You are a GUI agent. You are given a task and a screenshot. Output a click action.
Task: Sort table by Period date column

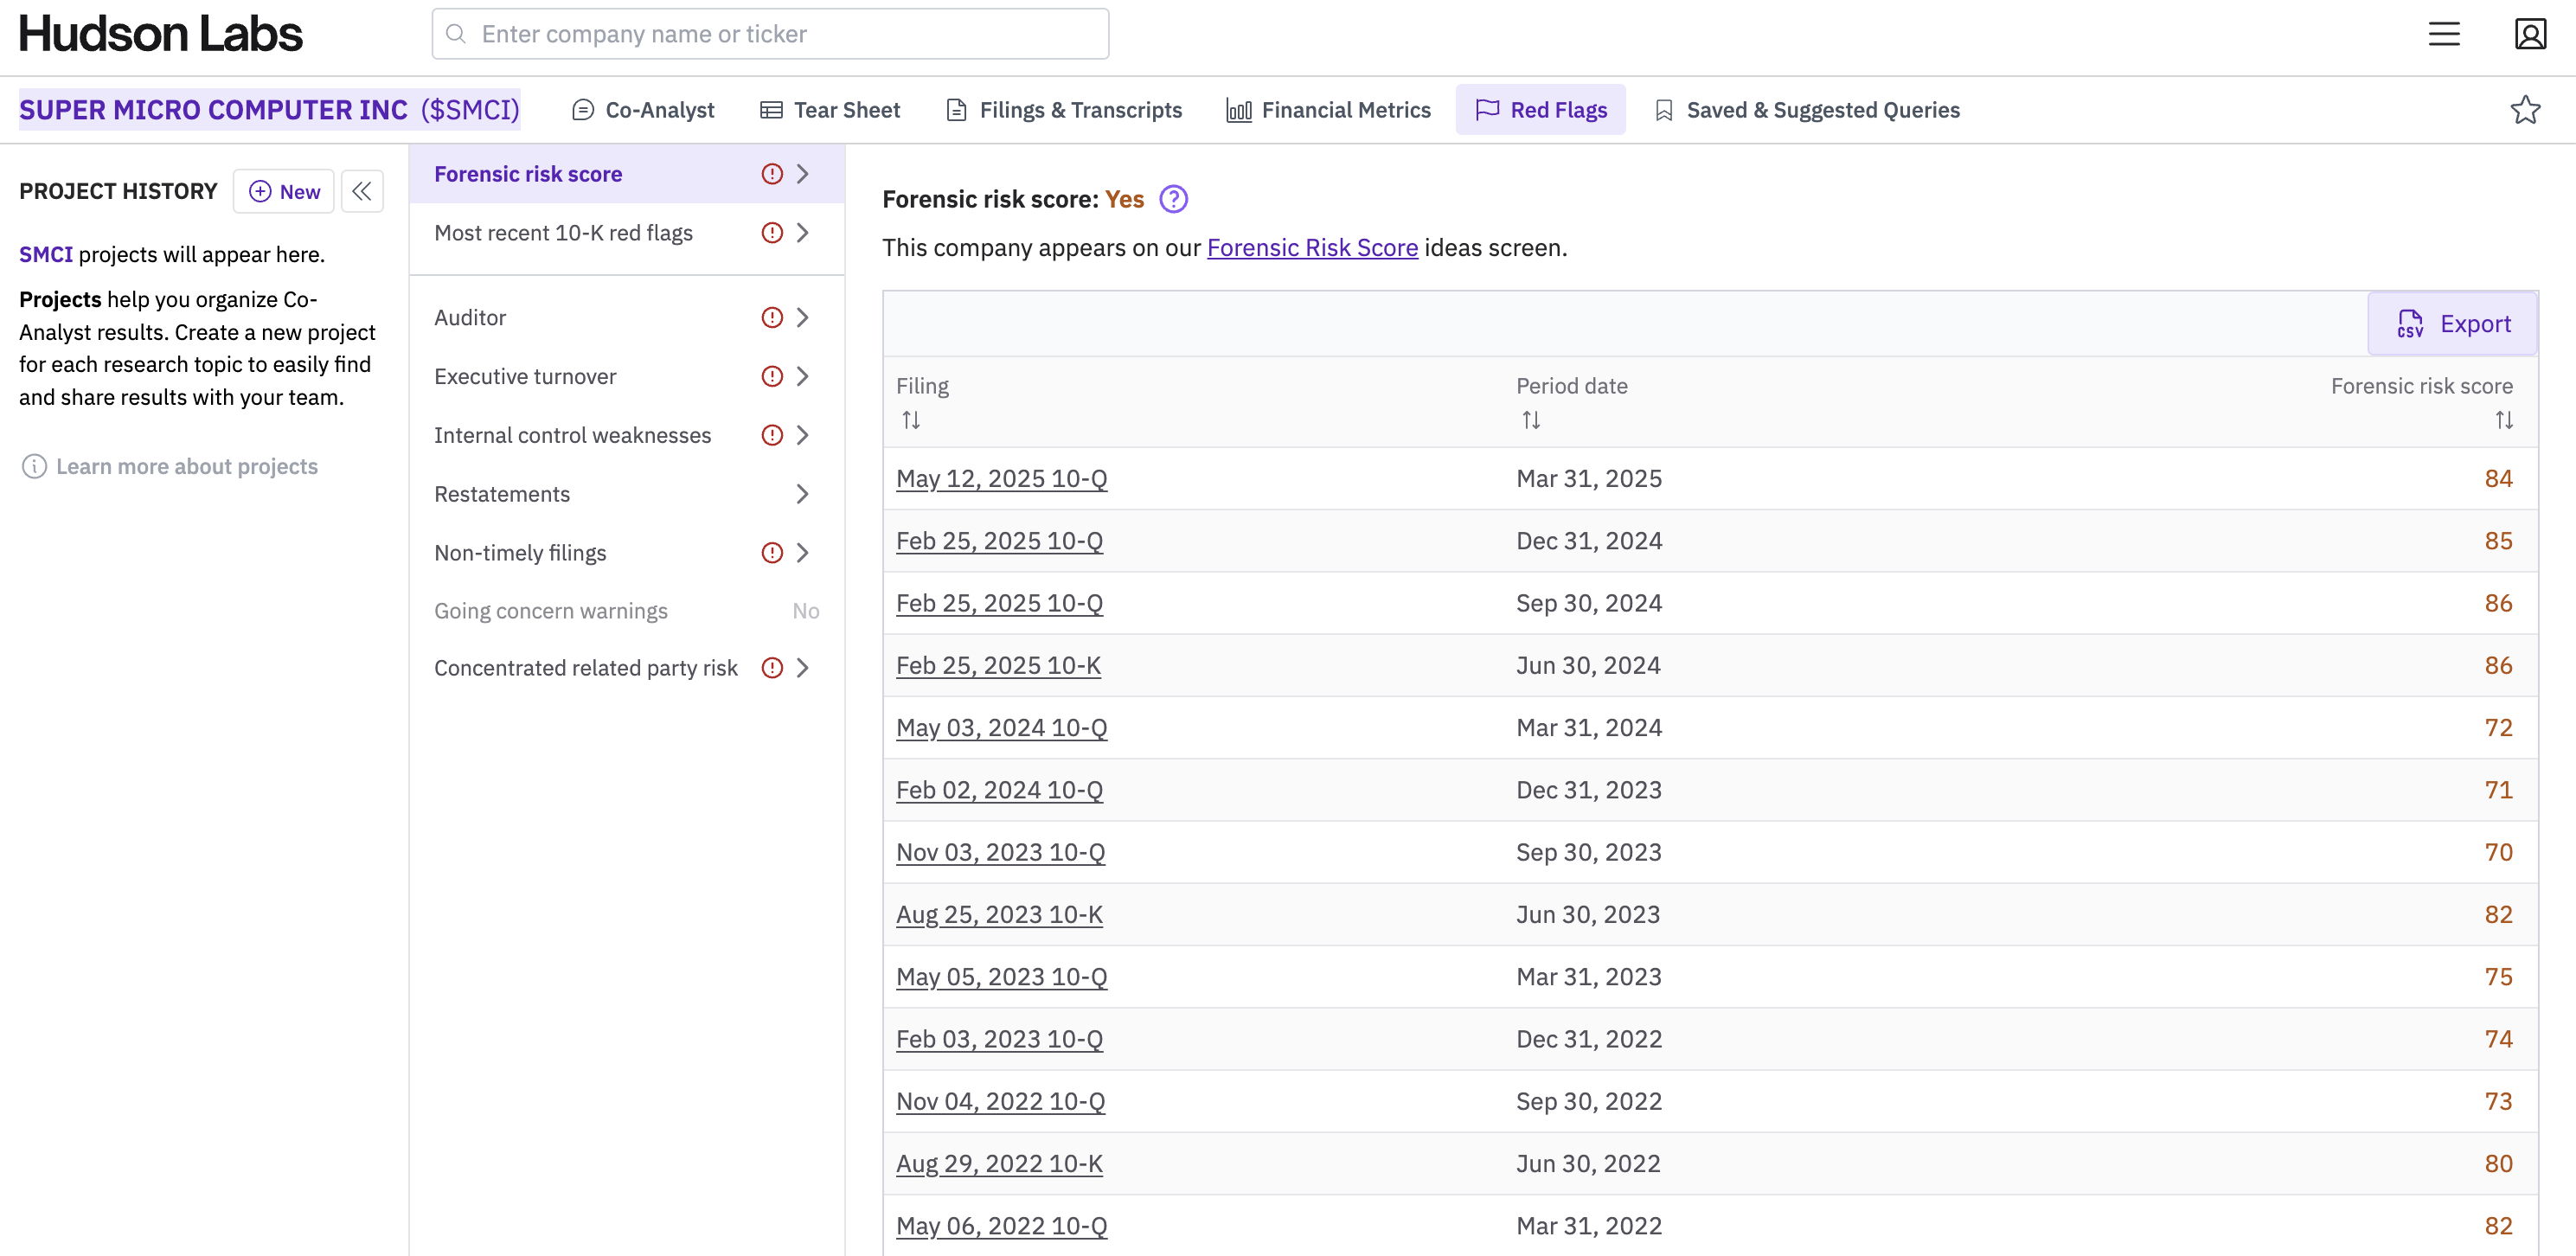point(1530,420)
